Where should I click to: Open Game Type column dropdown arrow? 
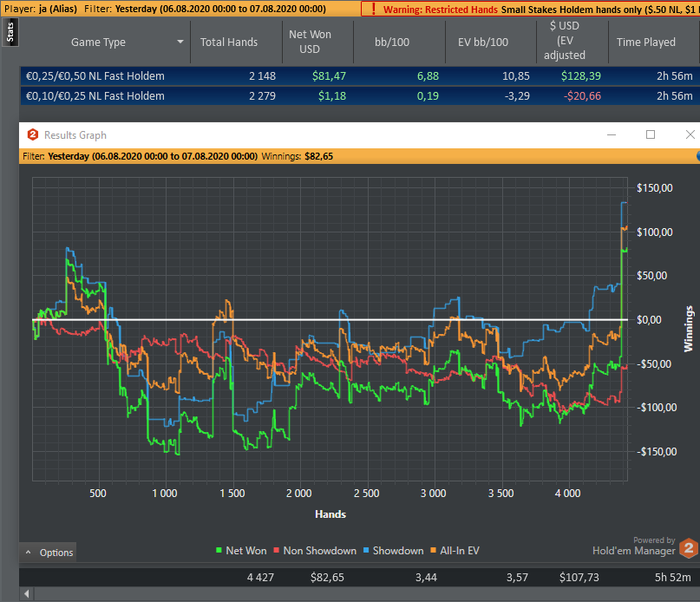180,42
